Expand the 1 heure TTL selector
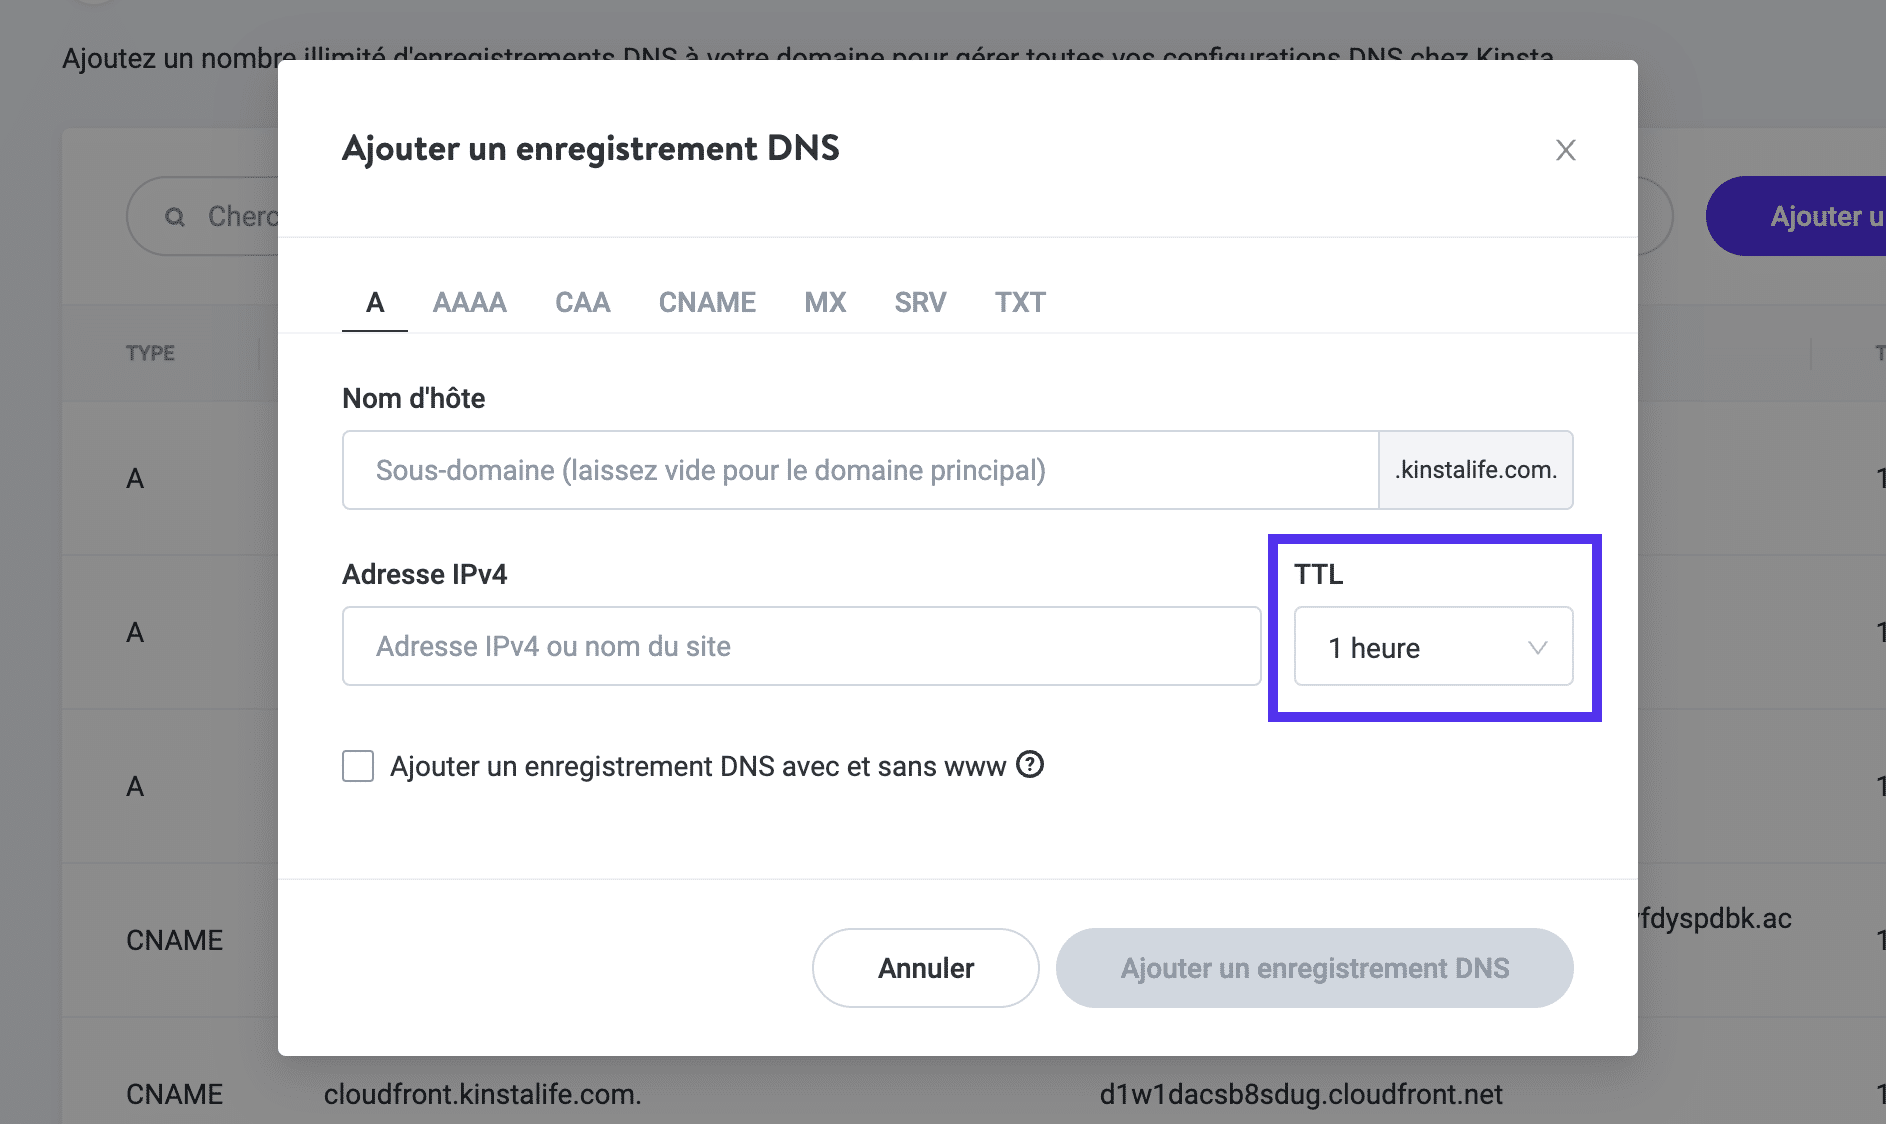The image size is (1886, 1124). [1432, 647]
